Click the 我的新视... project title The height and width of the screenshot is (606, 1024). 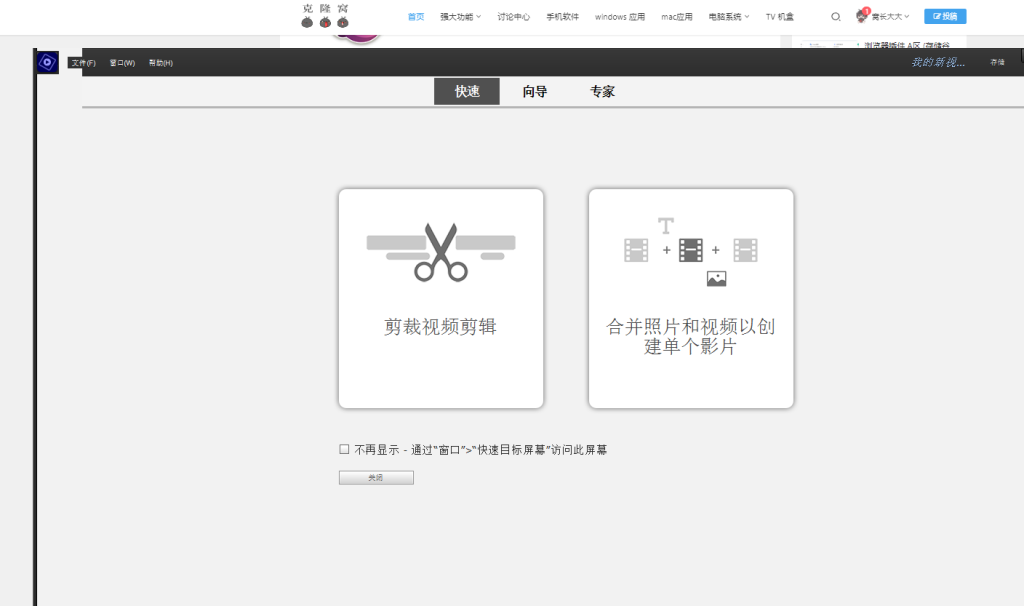pos(938,62)
